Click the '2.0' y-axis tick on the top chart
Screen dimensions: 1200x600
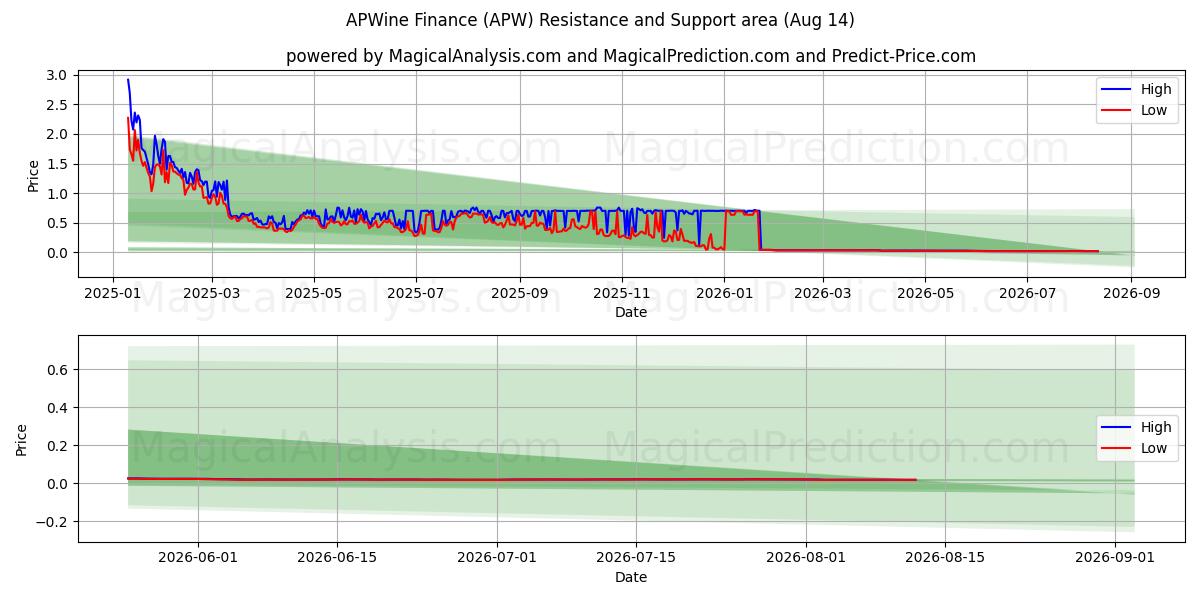tap(57, 134)
